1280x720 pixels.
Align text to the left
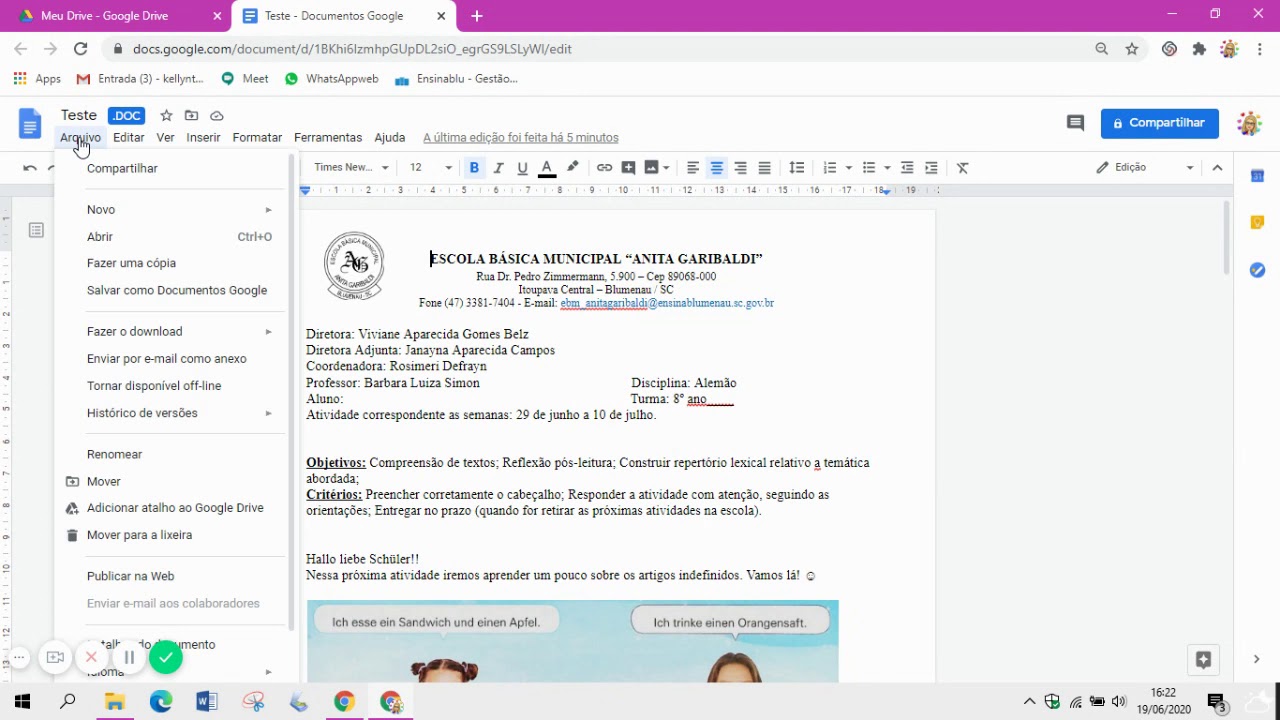pyautogui.click(x=692, y=168)
